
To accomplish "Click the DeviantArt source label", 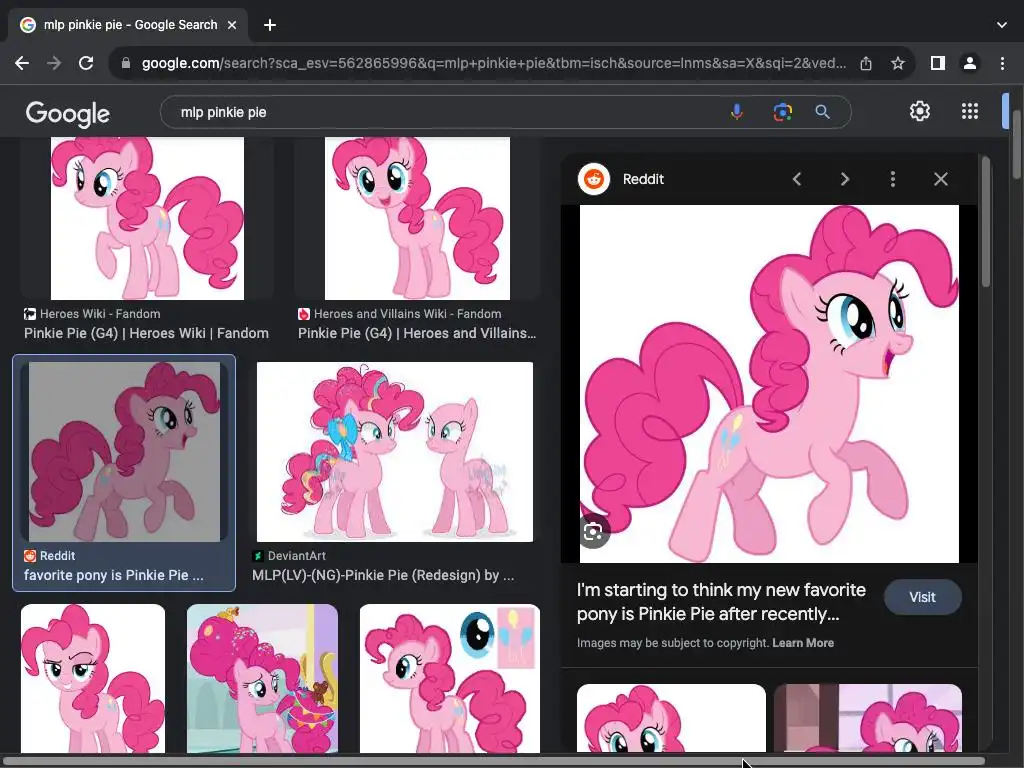I will coord(296,556).
